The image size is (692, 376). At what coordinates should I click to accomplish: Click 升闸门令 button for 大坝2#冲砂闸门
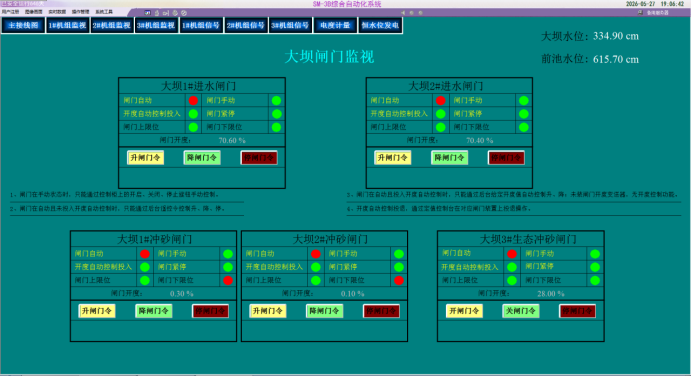[x=267, y=311]
